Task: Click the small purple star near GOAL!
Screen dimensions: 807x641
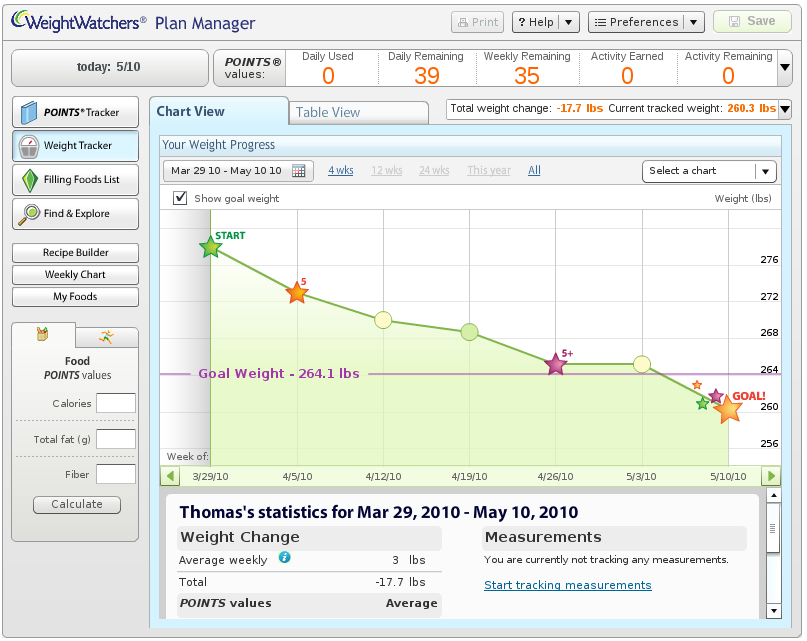Action: tap(716, 396)
